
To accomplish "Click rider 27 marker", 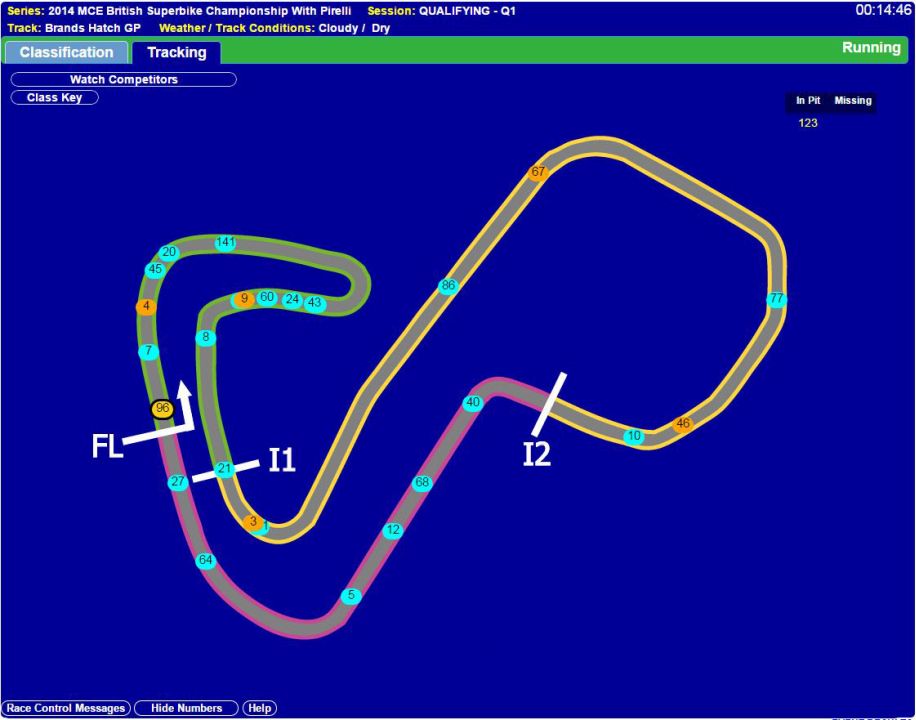I will pyautogui.click(x=178, y=482).
